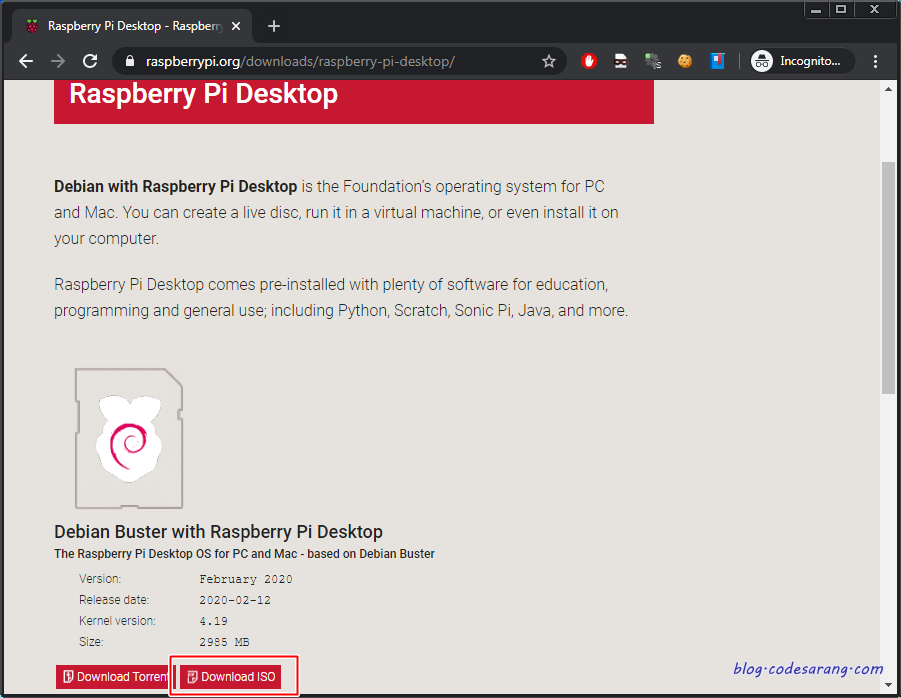Image resolution: width=901 pixels, height=698 pixels.
Task: Click the Download ISO button
Action: click(230, 677)
